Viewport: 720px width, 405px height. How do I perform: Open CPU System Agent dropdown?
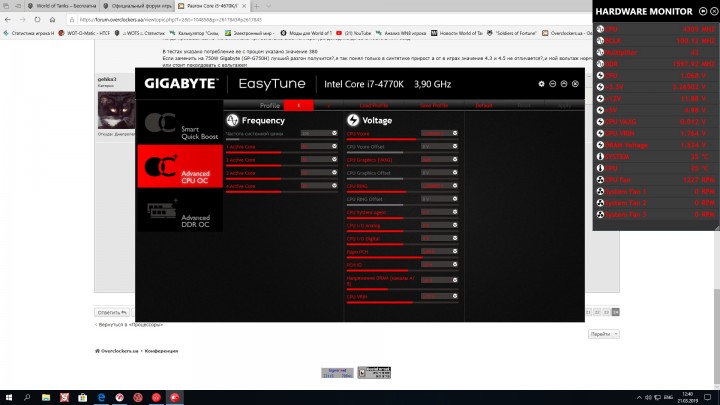pyautogui.click(x=455, y=212)
